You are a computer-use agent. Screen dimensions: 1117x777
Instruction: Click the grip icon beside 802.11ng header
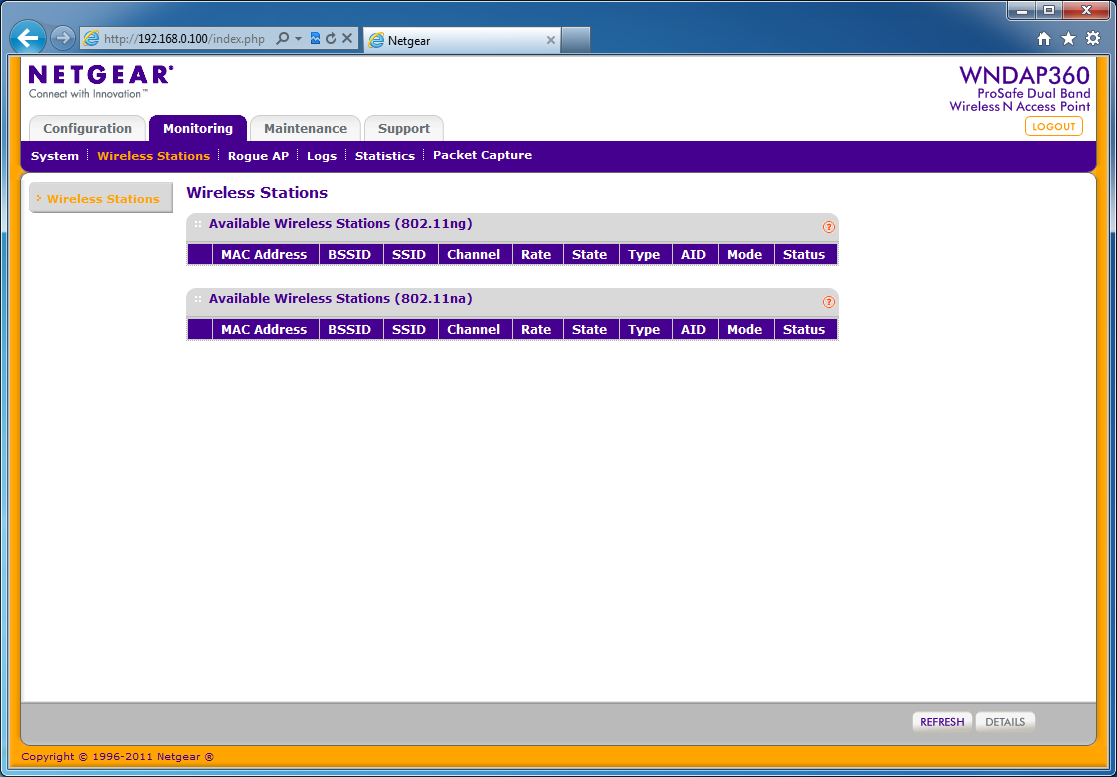point(198,224)
